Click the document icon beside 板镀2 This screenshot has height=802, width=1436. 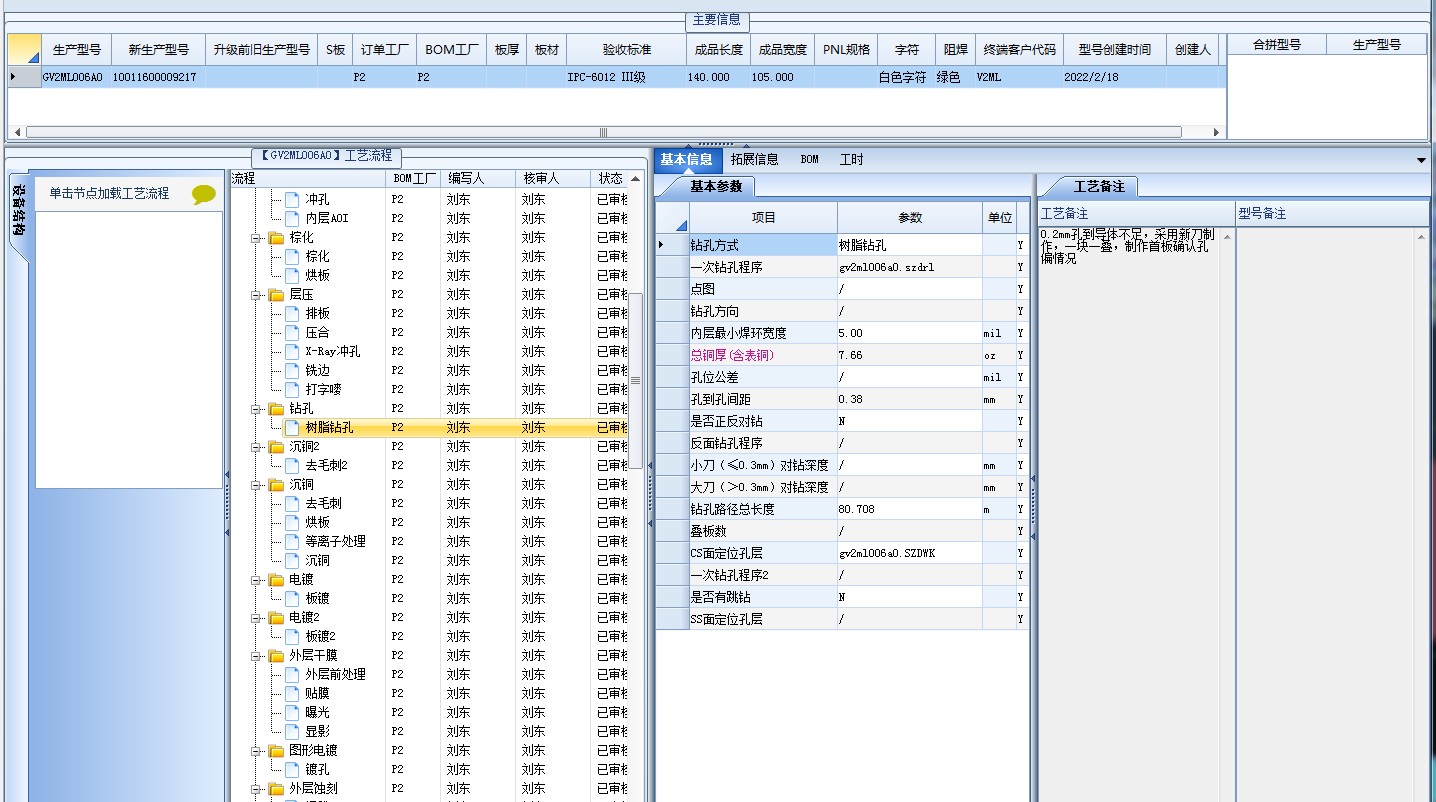pyautogui.click(x=292, y=636)
